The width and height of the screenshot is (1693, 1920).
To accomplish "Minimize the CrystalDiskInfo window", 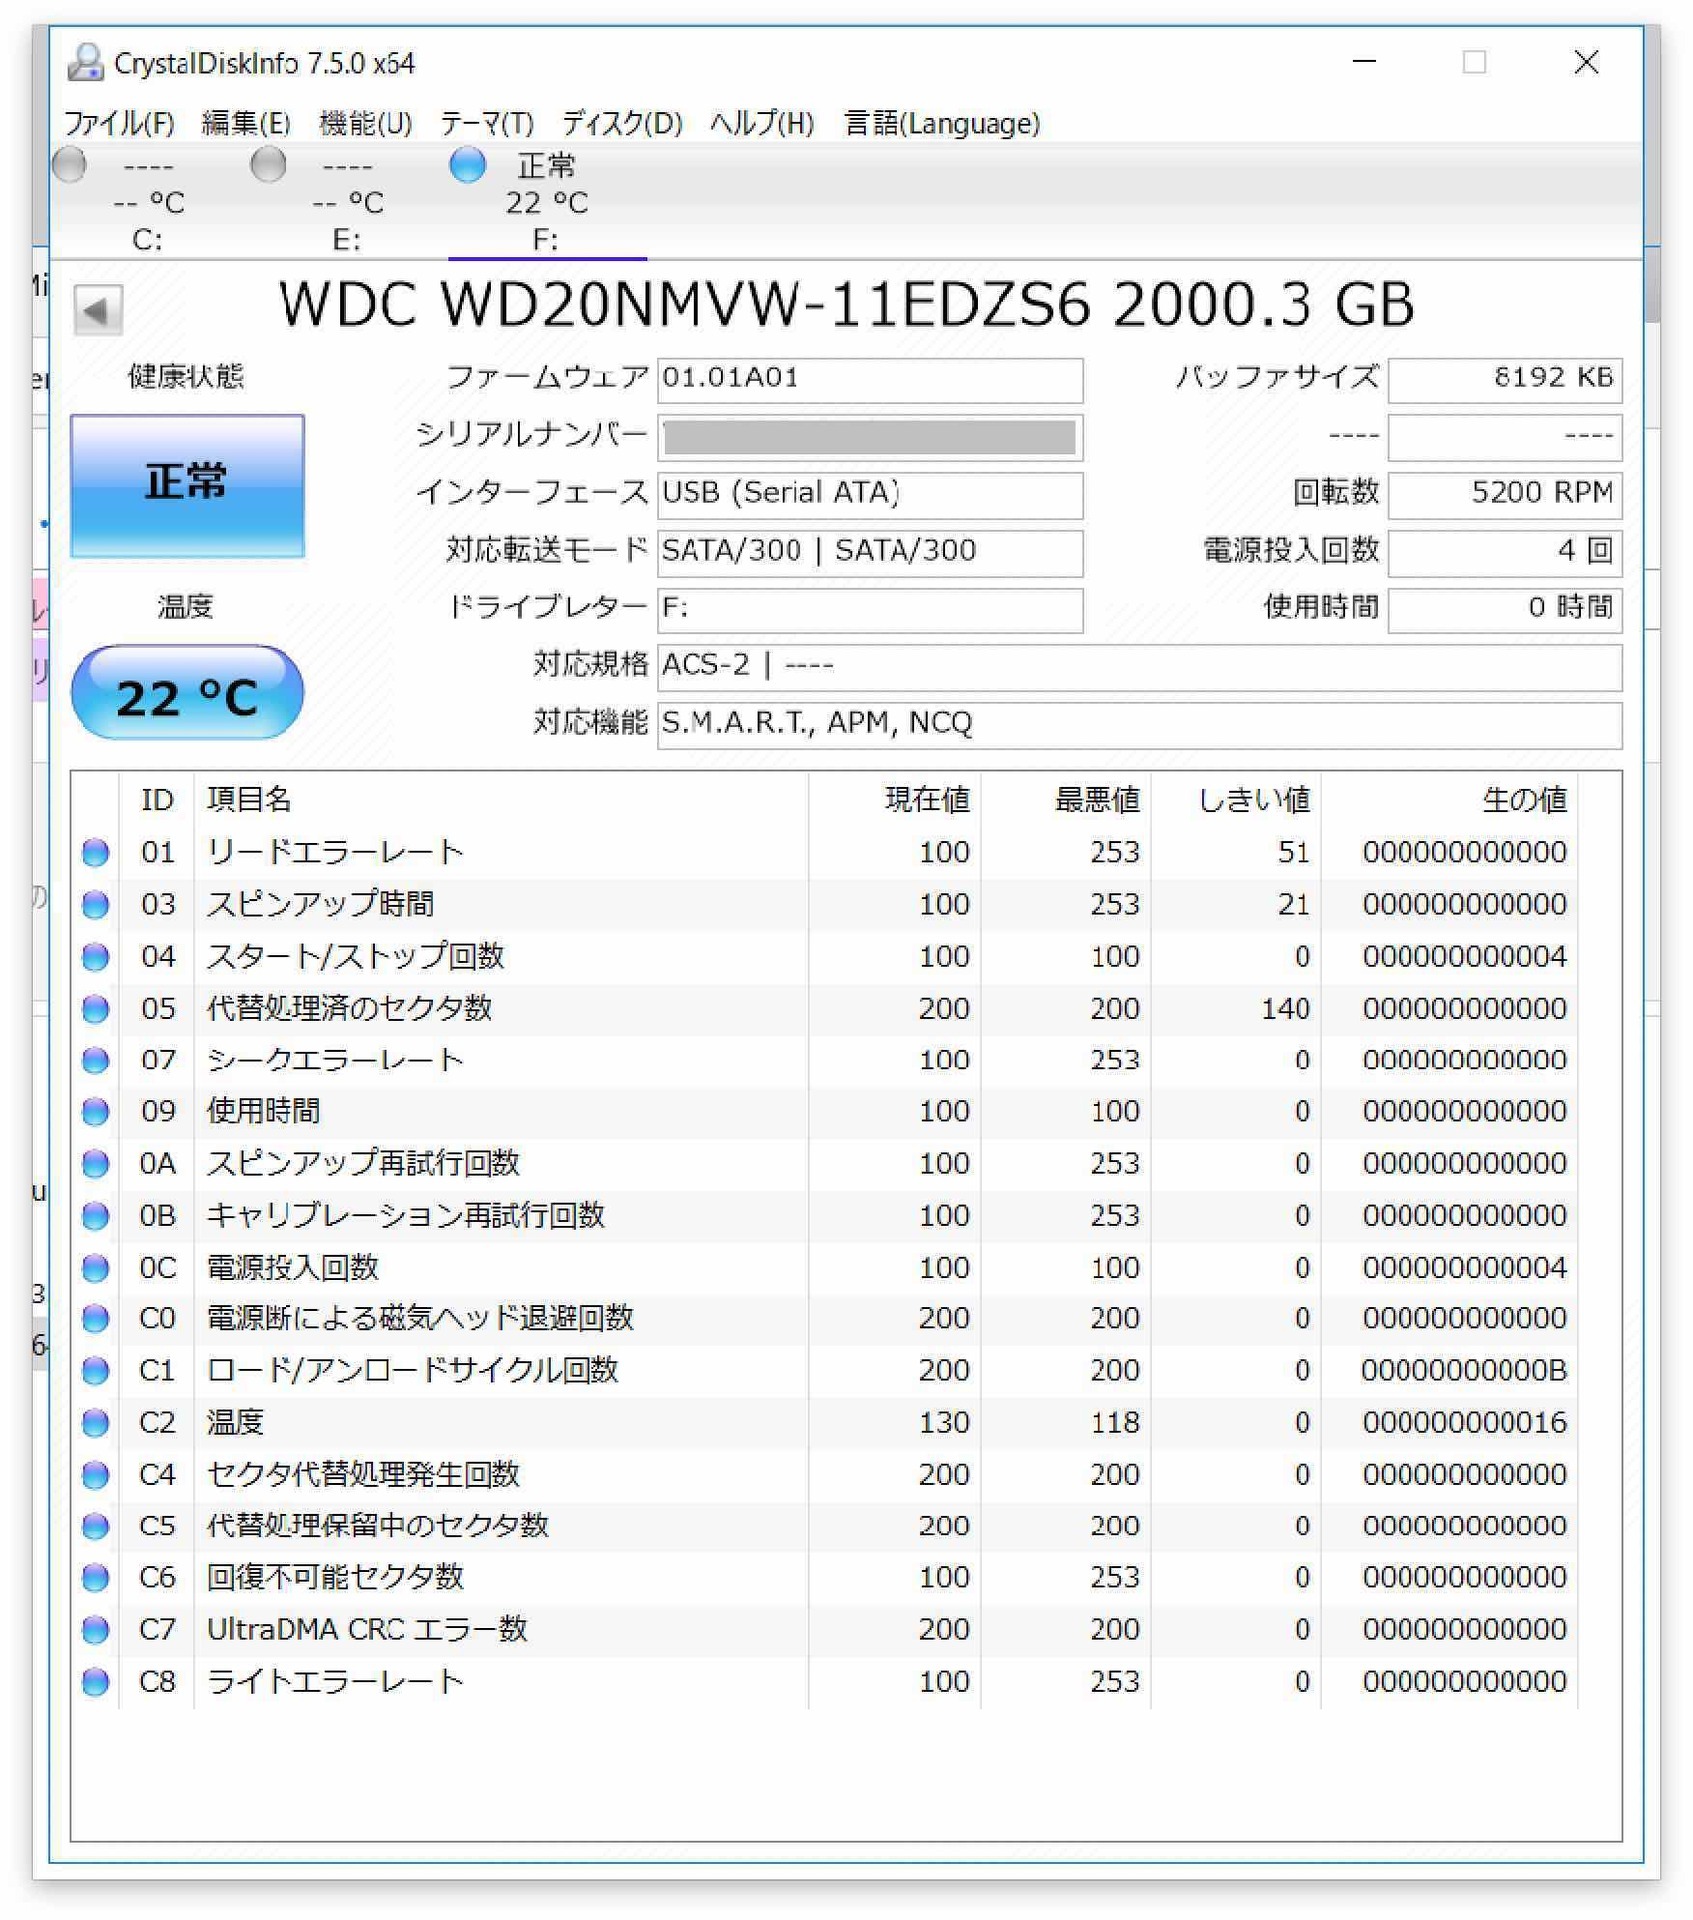I will [x=1366, y=62].
